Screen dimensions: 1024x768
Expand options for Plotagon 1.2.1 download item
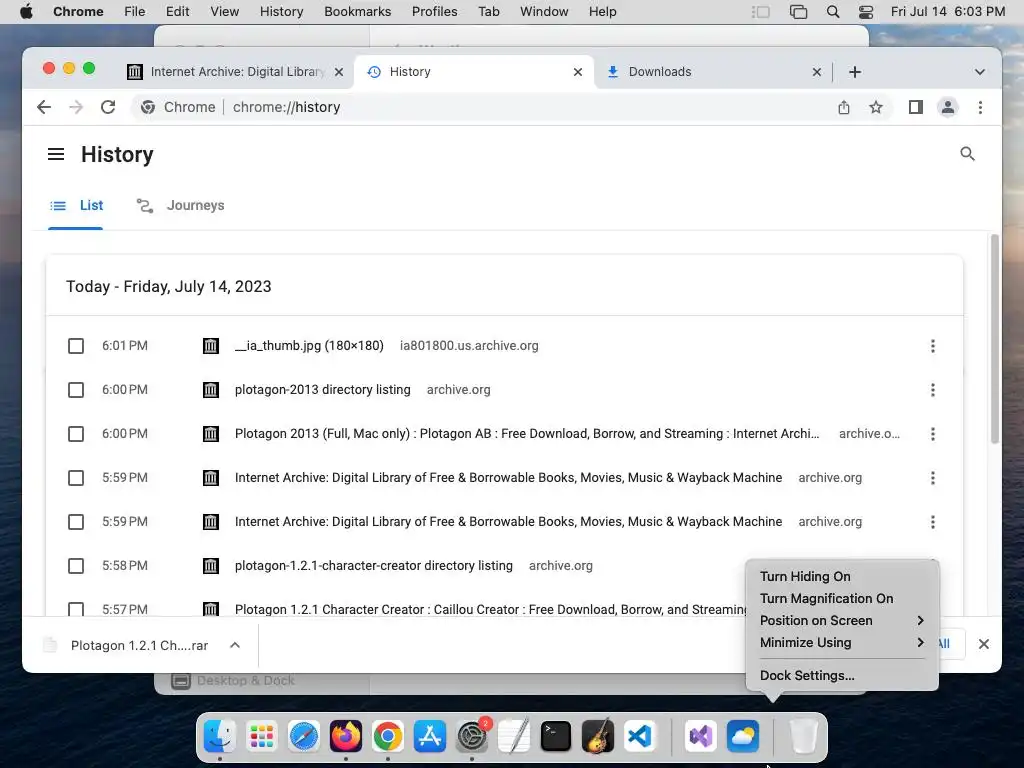coord(235,645)
